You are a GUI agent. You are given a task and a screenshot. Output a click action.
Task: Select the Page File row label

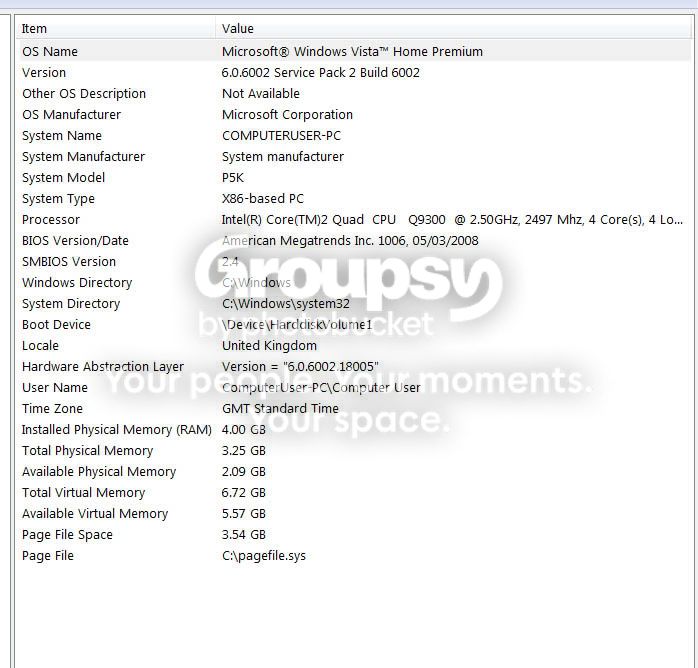48,555
